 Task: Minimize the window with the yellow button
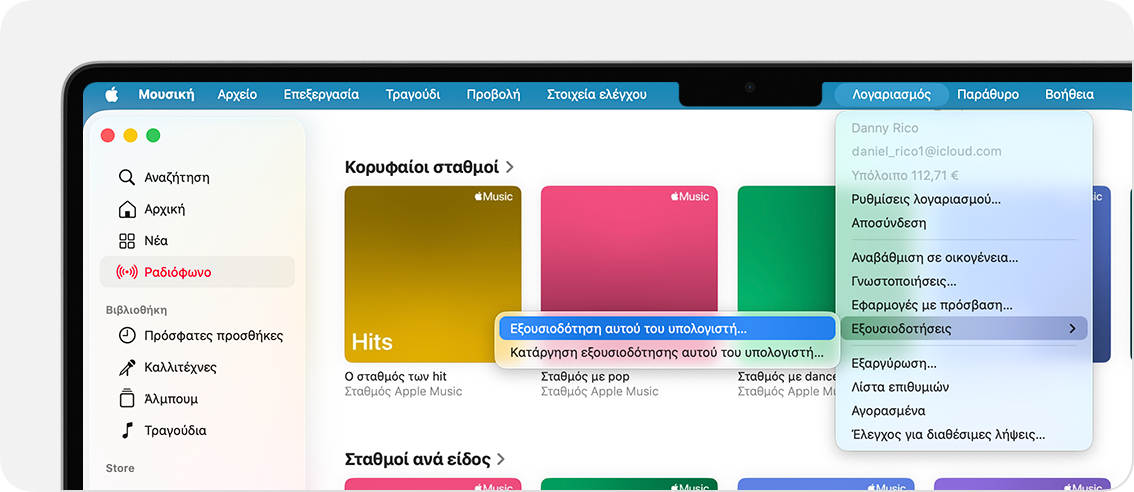(x=130, y=135)
